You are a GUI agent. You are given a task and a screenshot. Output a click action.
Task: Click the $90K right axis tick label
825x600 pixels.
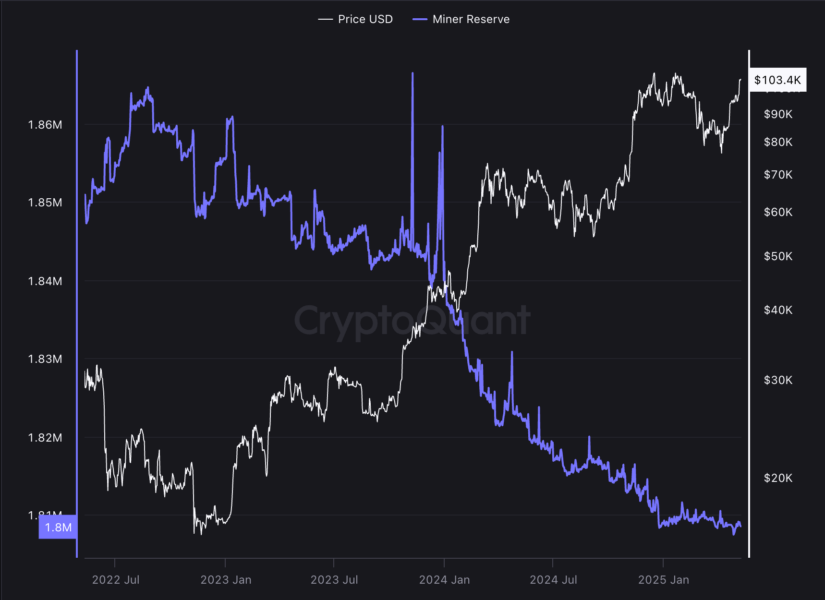(x=777, y=115)
